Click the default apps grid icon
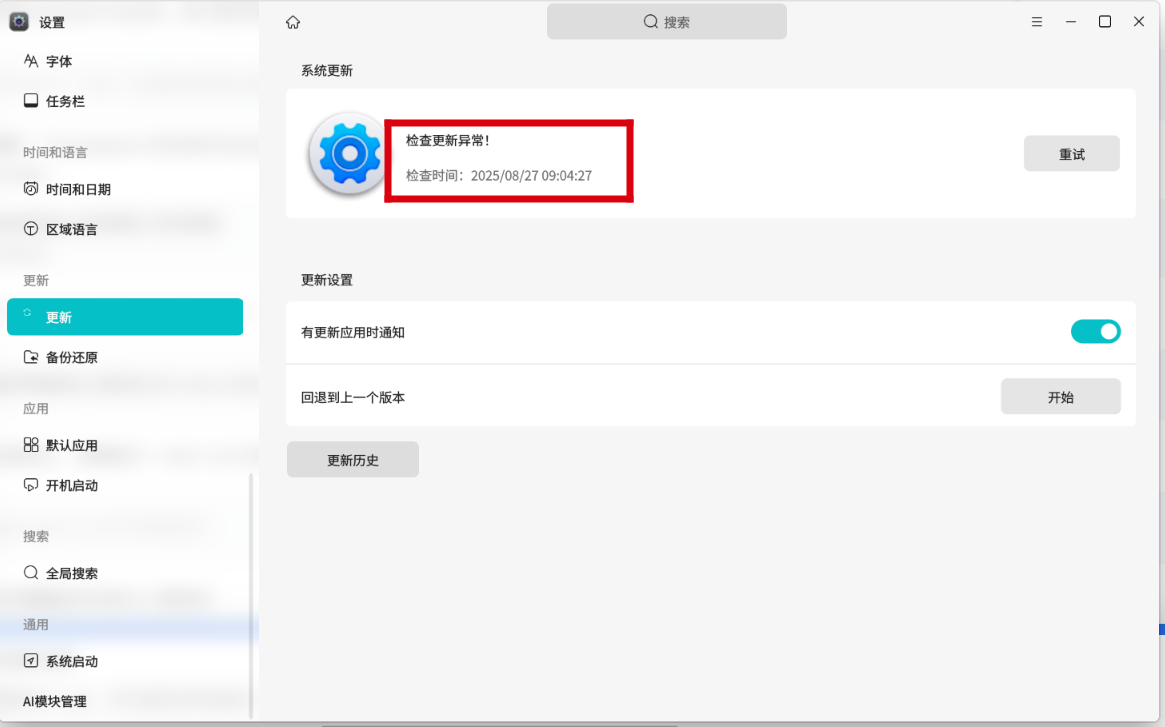The image size is (1165, 727). 31,445
